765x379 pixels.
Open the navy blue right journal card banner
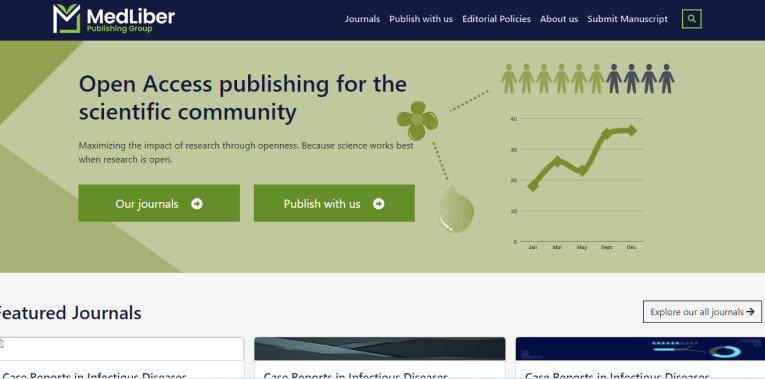point(640,349)
